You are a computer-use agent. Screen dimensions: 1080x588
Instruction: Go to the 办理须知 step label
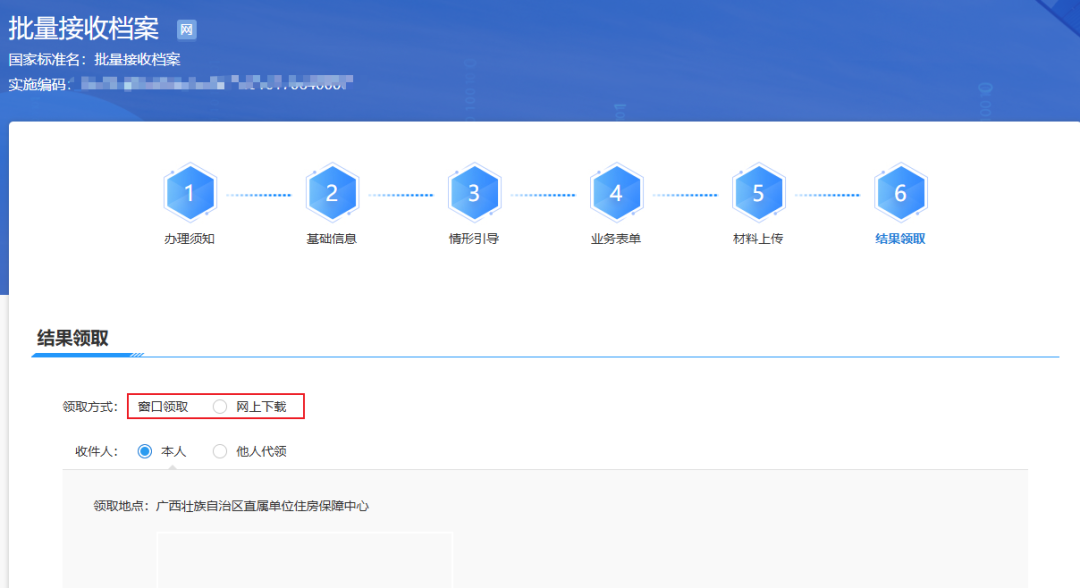190,239
